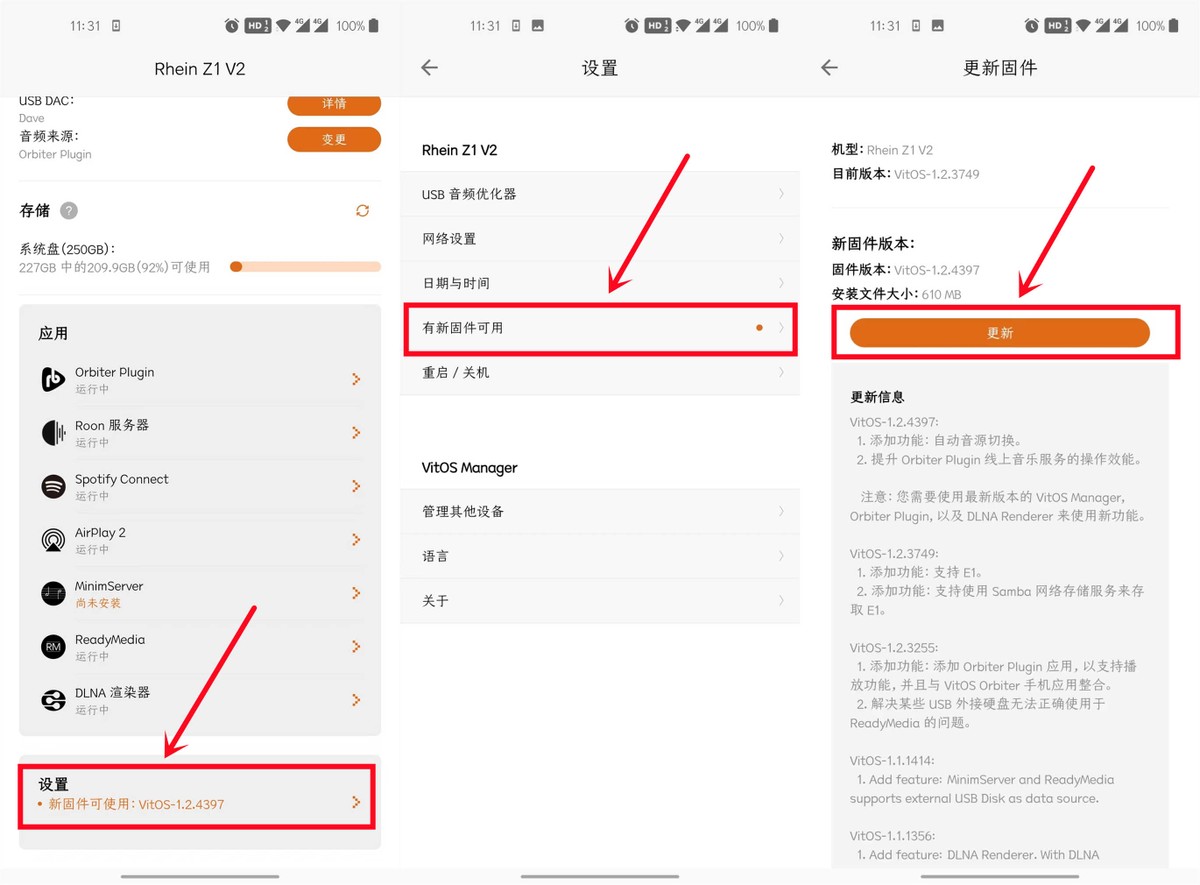Screen dimensions: 1200x885
Task: Tap the DLNA renderer icon
Action: 53,701
